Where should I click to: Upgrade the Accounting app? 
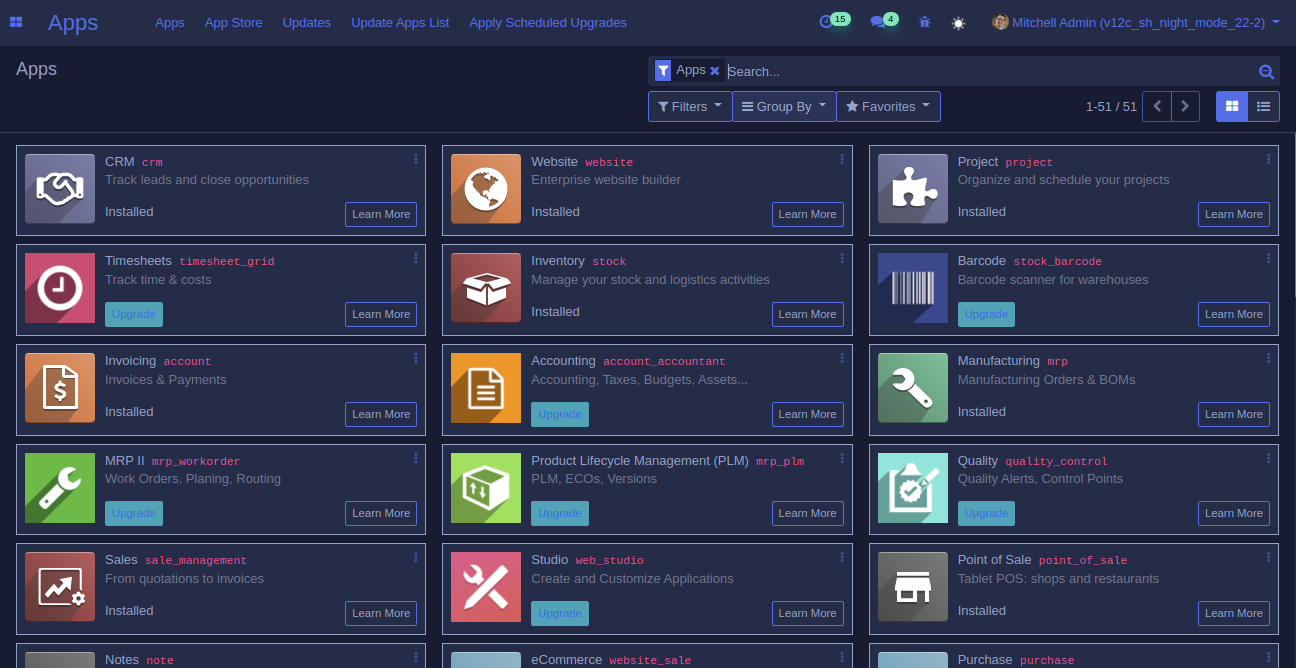coord(560,414)
